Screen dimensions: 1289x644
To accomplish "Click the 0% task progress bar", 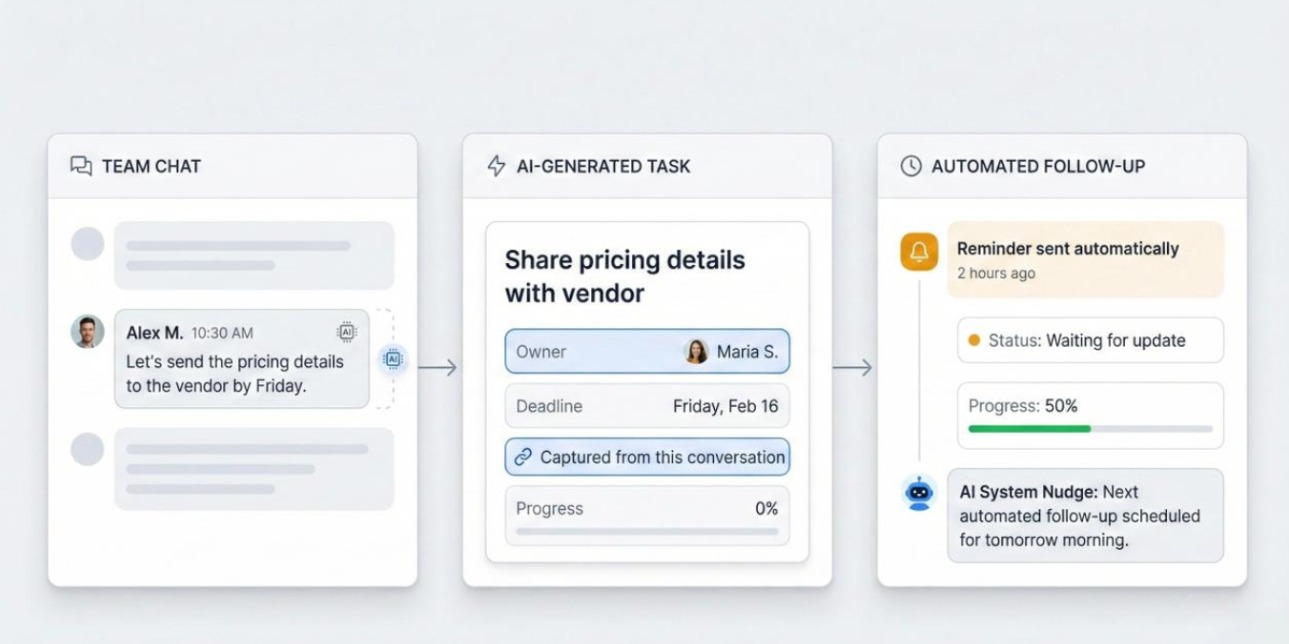I will click(646, 531).
